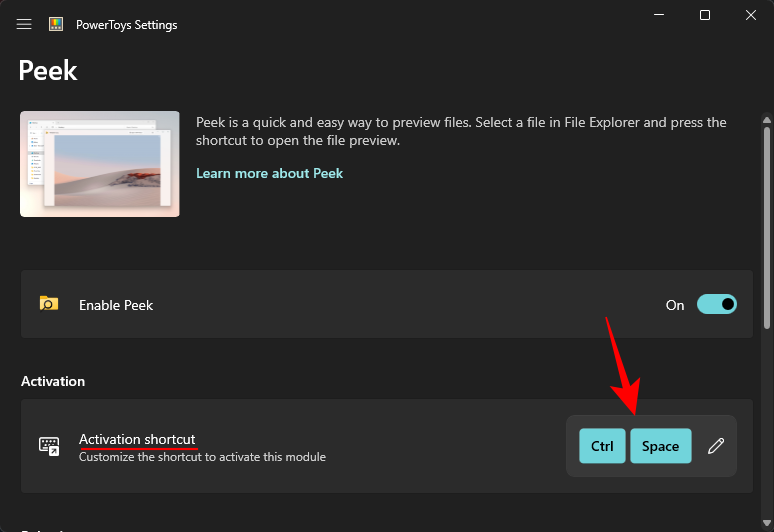Click the PowerToys Settings window title
Screen dimensions: 774x532
click(126, 25)
